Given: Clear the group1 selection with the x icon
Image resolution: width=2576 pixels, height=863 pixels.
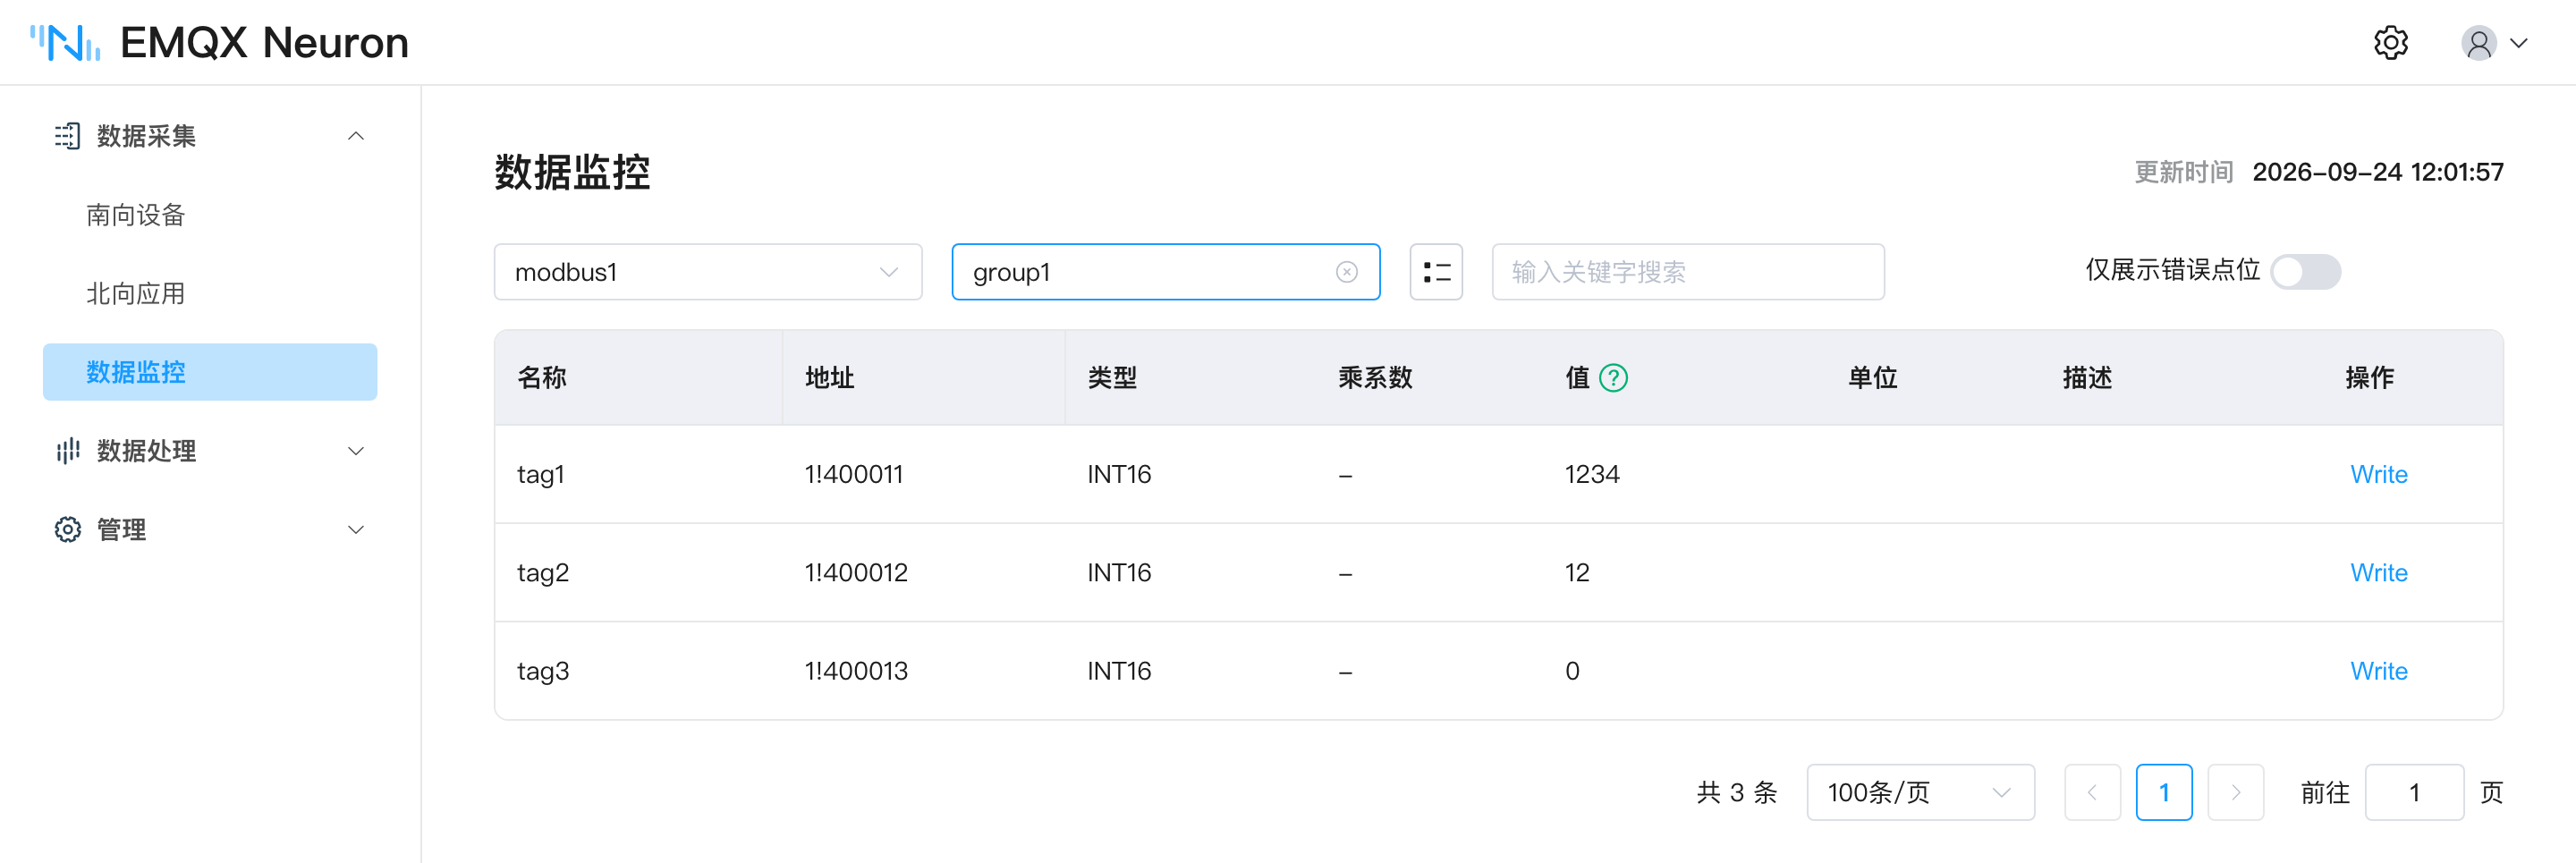Looking at the screenshot, I should (x=1347, y=272).
